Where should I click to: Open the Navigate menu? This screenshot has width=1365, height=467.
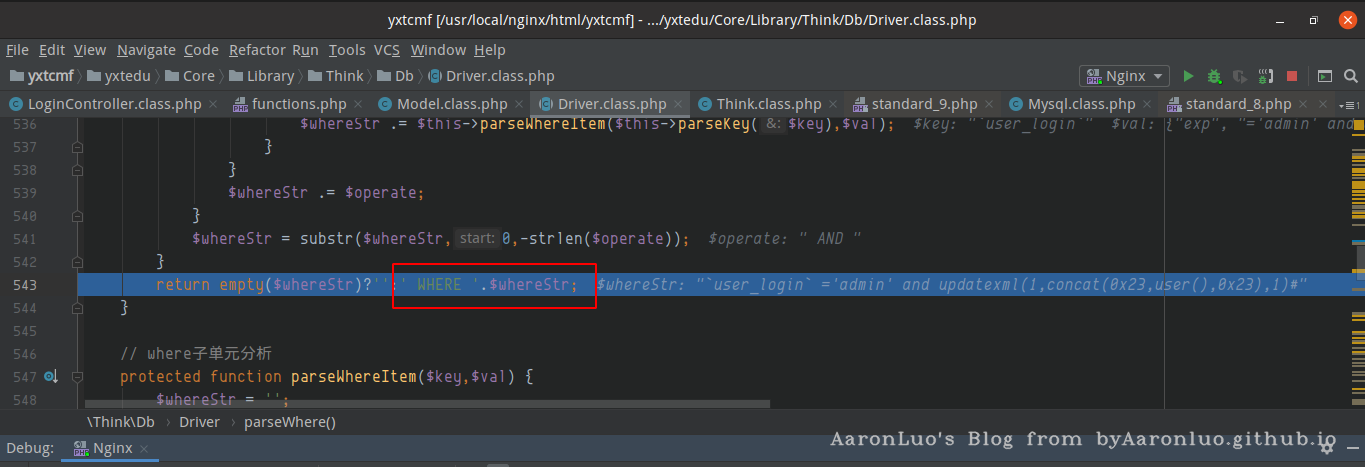pyautogui.click(x=146, y=50)
